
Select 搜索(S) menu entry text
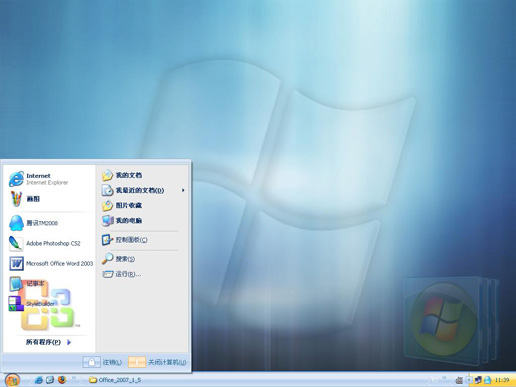(x=125, y=259)
